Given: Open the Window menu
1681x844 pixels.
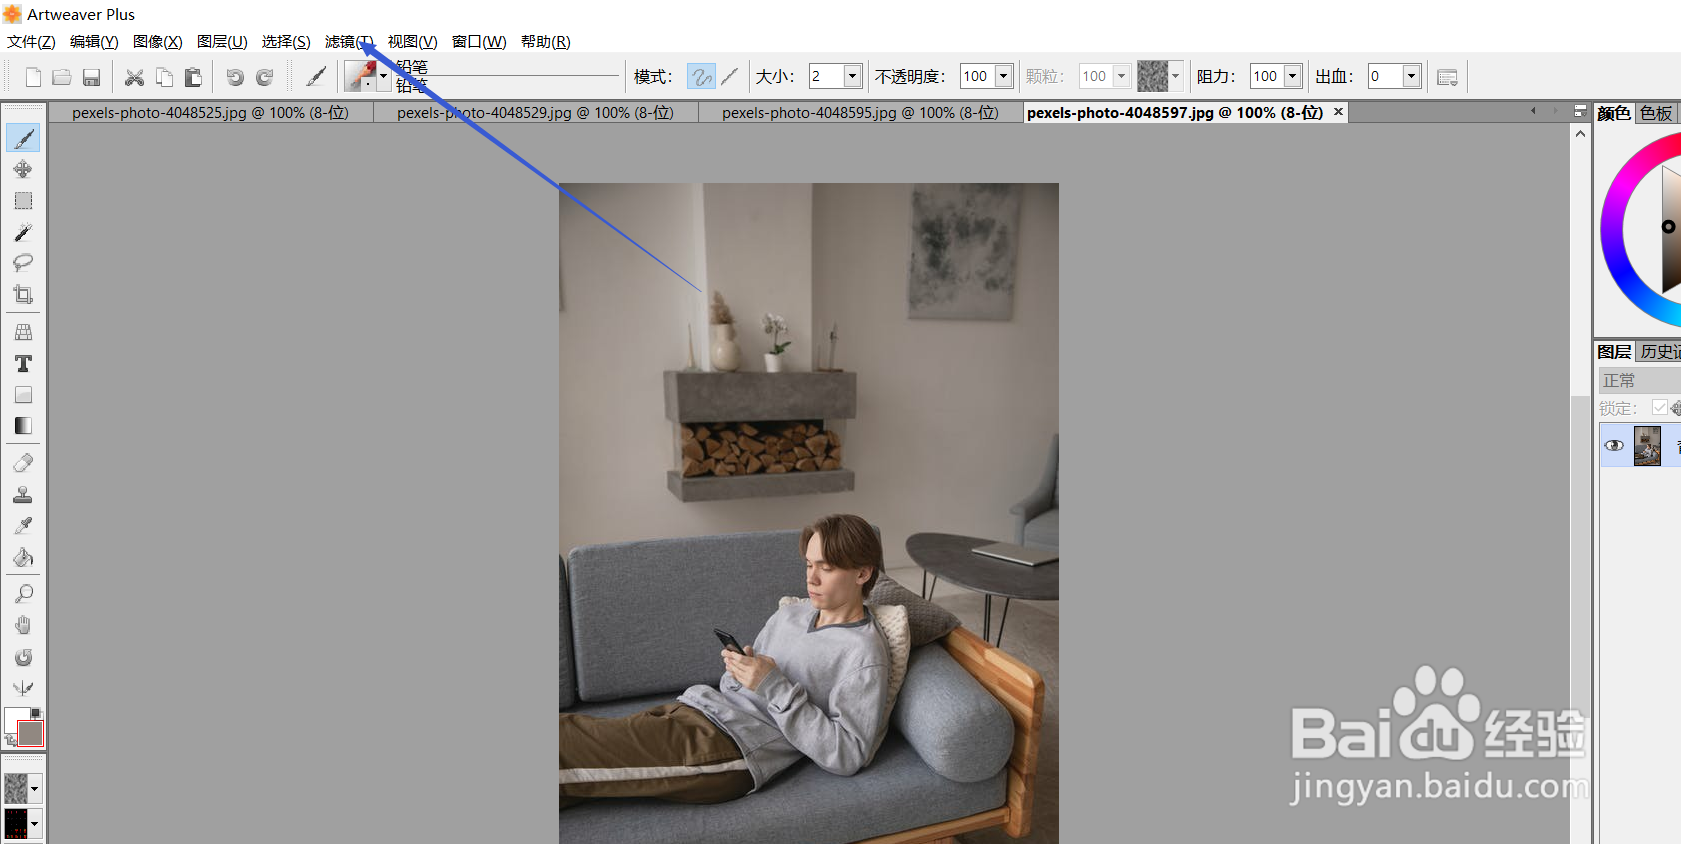Looking at the screenshot, I should 479,42.
